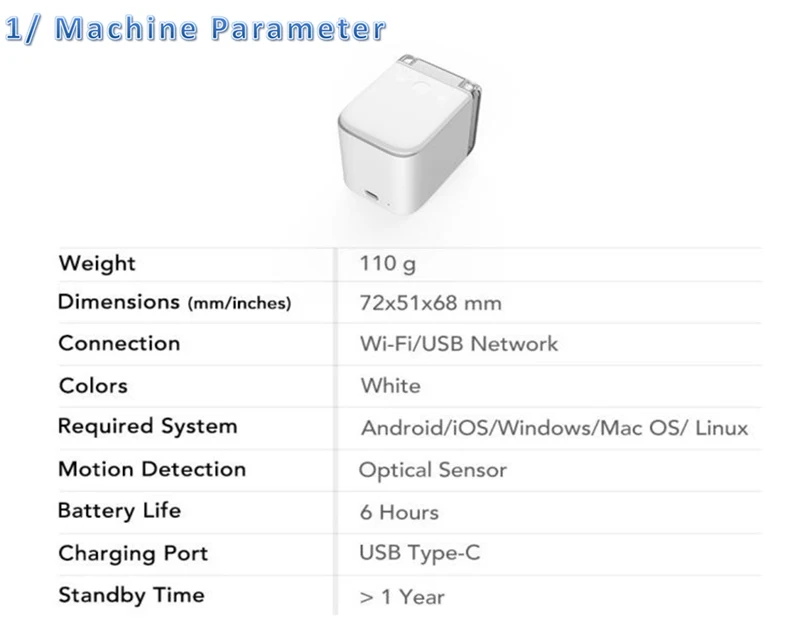Screen dimensions: 790x633
Task: Click the > 1 Year standby value
Action: click(402, 597)
